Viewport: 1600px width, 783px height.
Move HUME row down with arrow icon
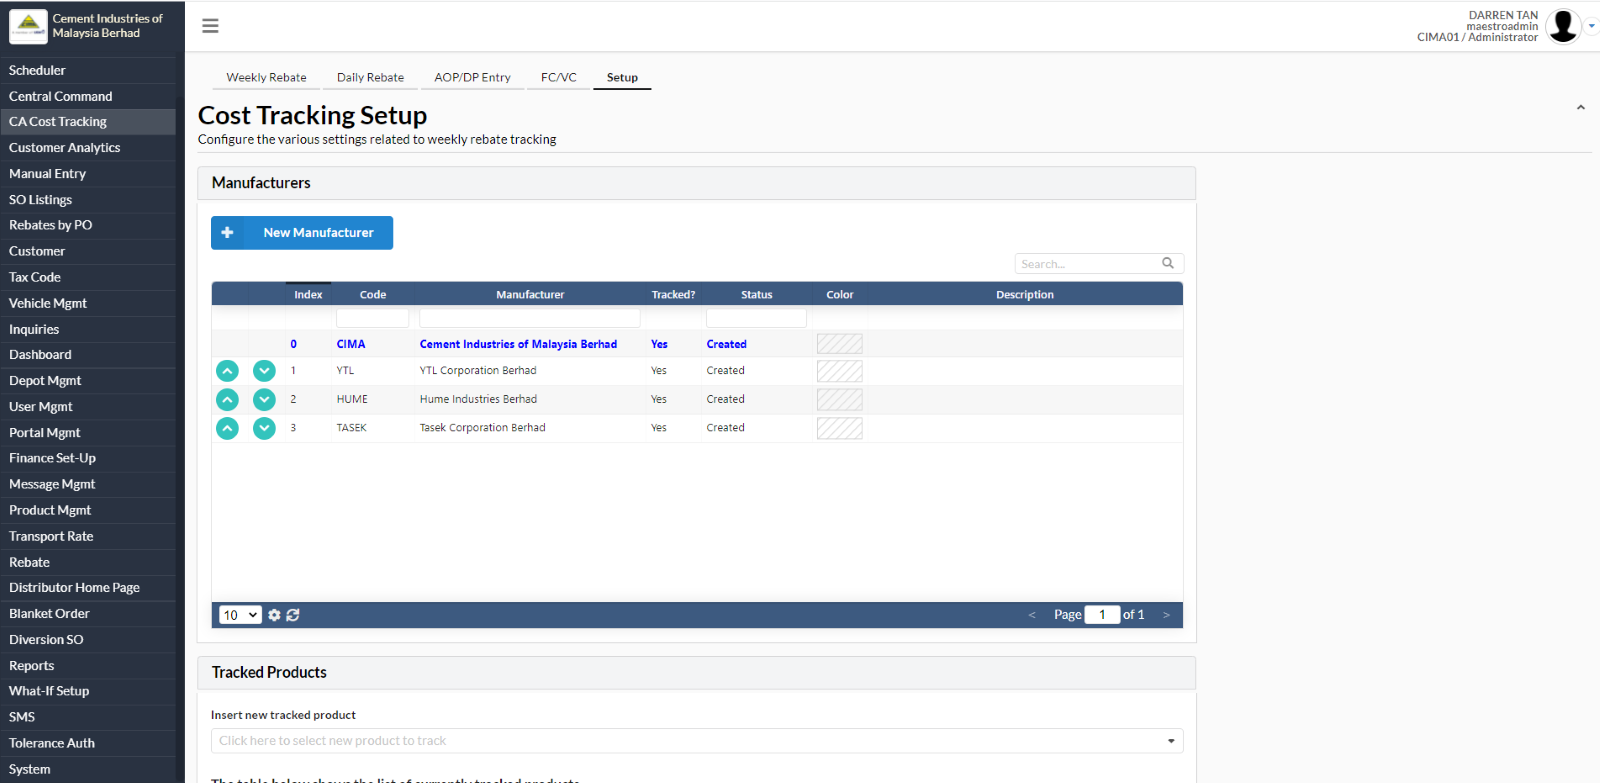(x=264, y=399)
